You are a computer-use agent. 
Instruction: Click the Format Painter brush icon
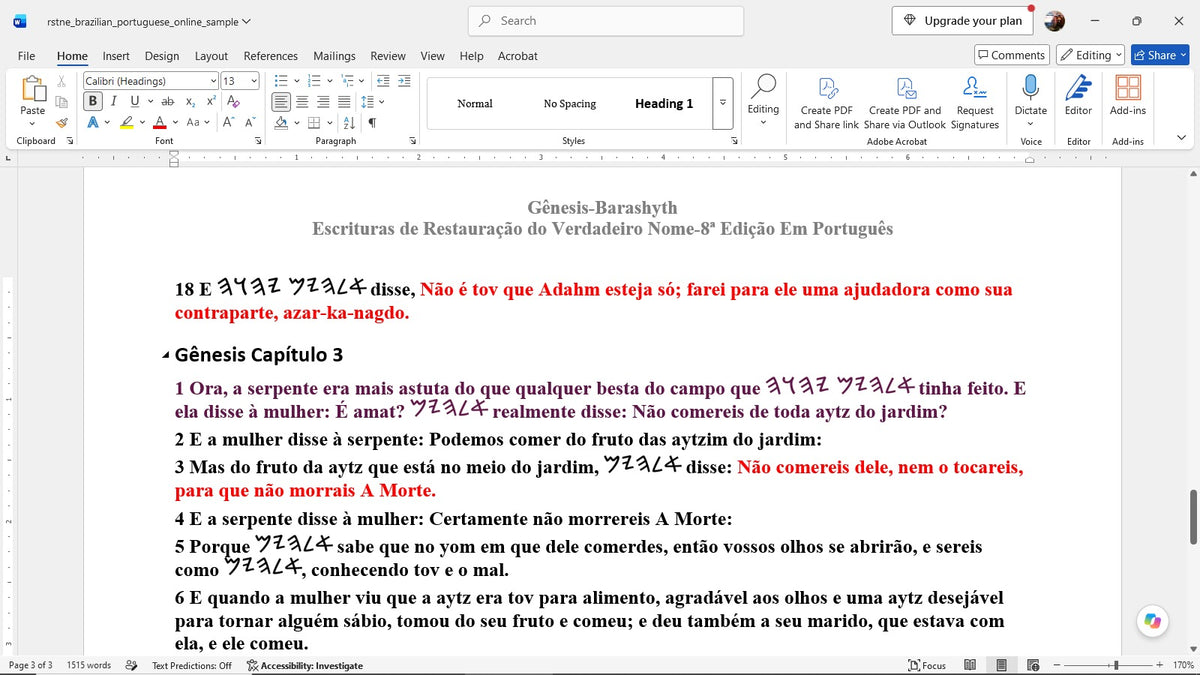tap(61, 122)
